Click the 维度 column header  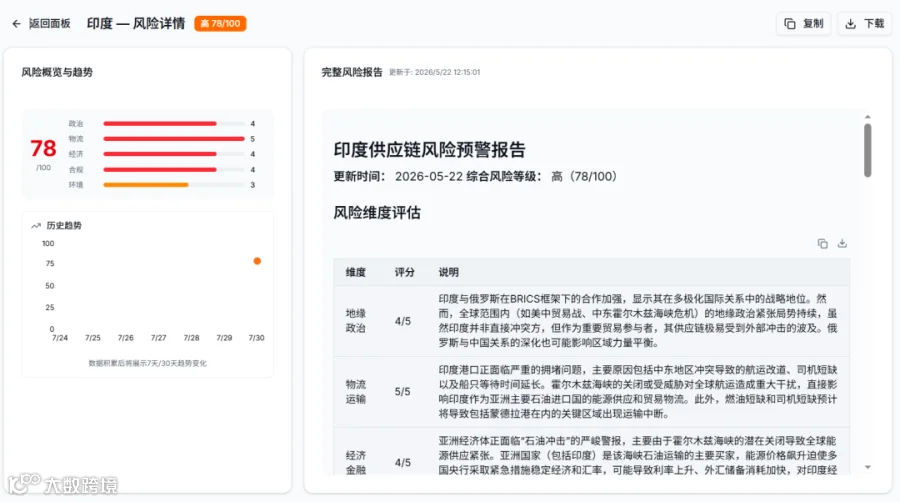[356, 273]
